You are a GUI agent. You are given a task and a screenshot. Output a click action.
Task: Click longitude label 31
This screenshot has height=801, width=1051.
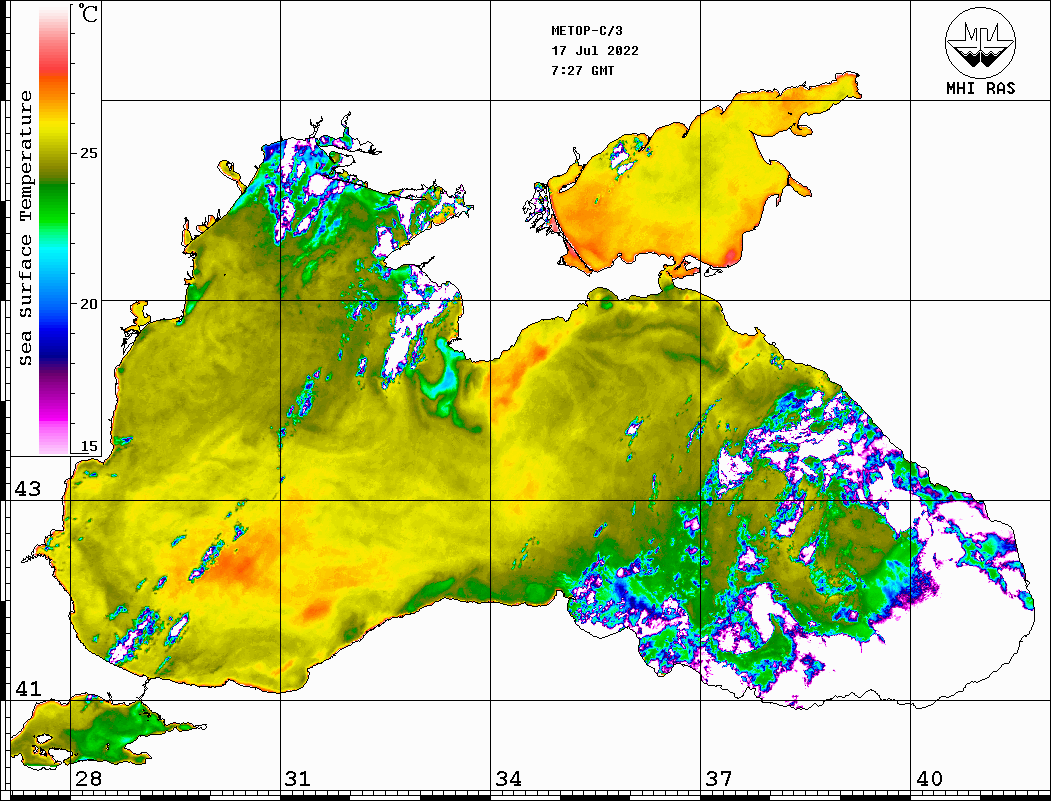click(x=298, y=778)
